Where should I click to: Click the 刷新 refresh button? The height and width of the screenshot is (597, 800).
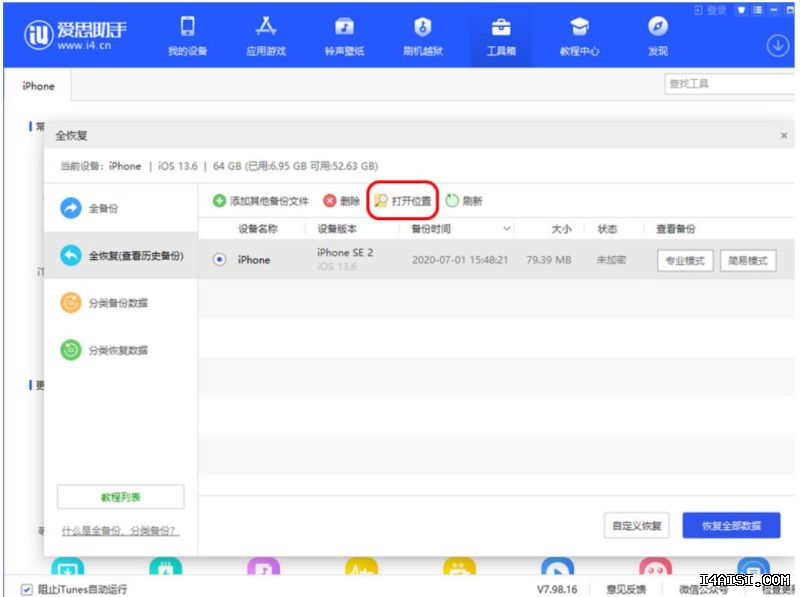pyautogui.click(x=464, y=201)
